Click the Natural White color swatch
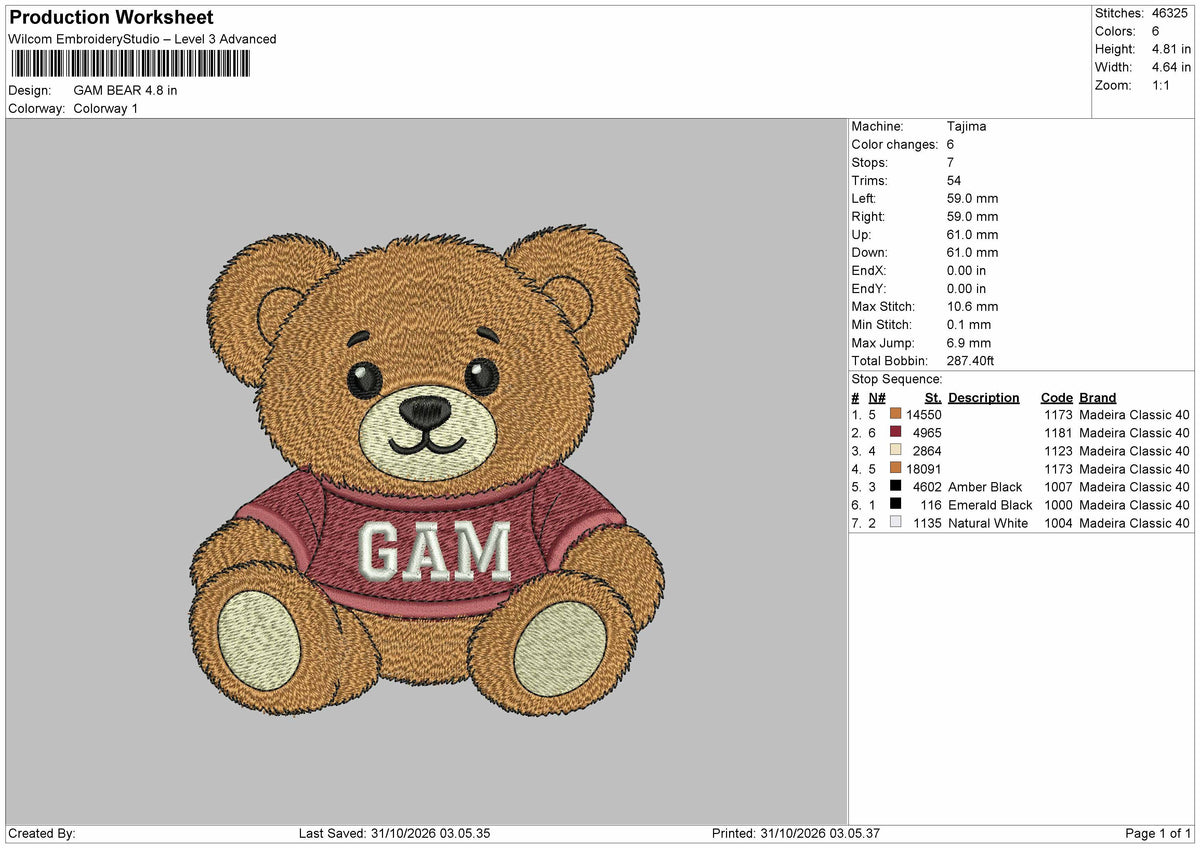Screen dimensions: 1200x848 pos(895,522)
